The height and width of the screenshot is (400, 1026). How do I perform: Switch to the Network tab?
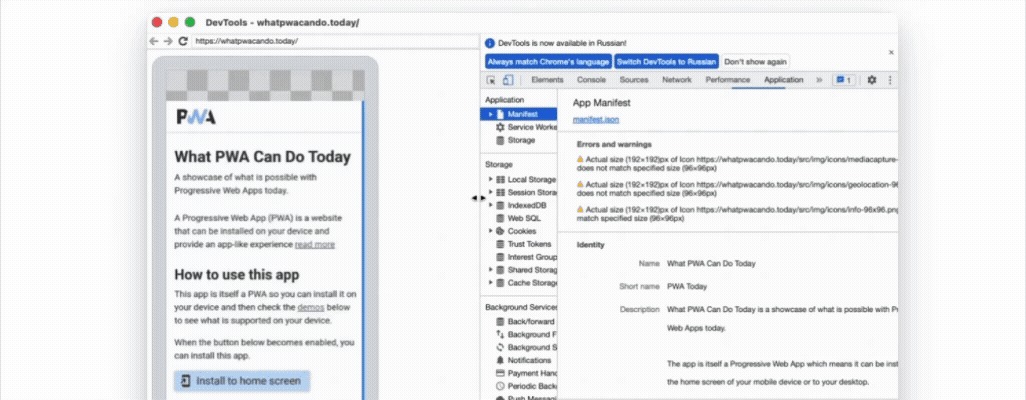(x=677, y=80)
